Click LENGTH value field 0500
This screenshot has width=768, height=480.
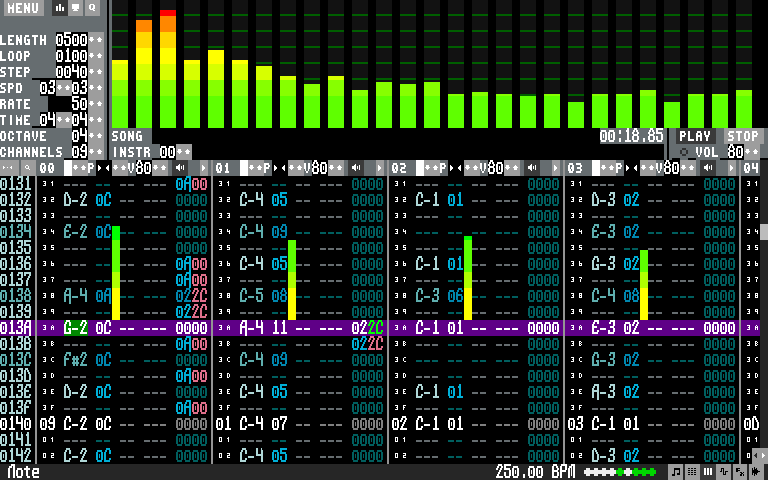pyautogui.click(x=72, y=40)
